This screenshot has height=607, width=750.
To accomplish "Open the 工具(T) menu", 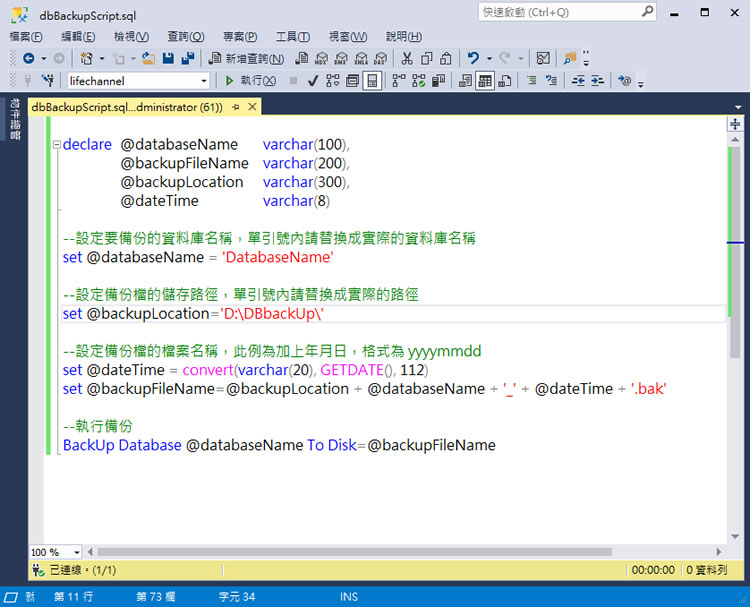I will click(292, 36).
